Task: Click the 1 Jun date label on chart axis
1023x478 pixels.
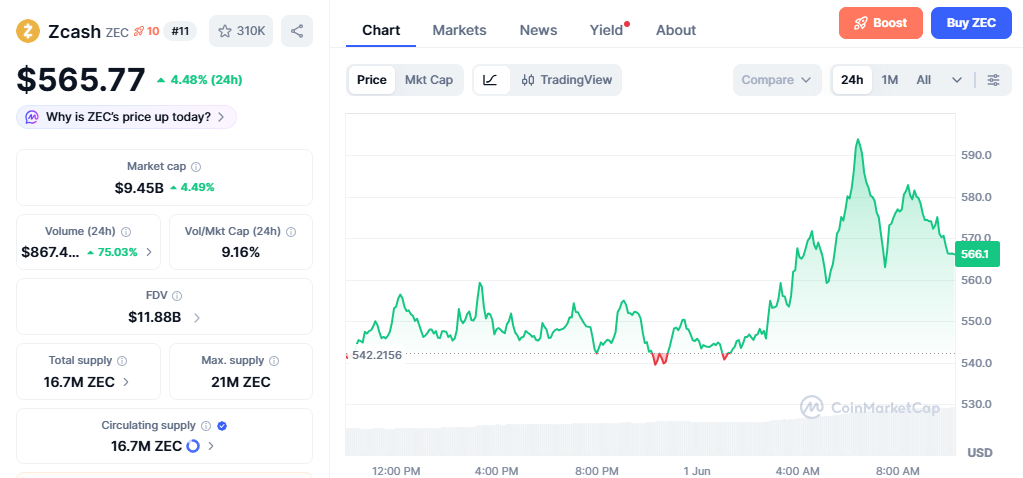Action: tap(697, 471)
